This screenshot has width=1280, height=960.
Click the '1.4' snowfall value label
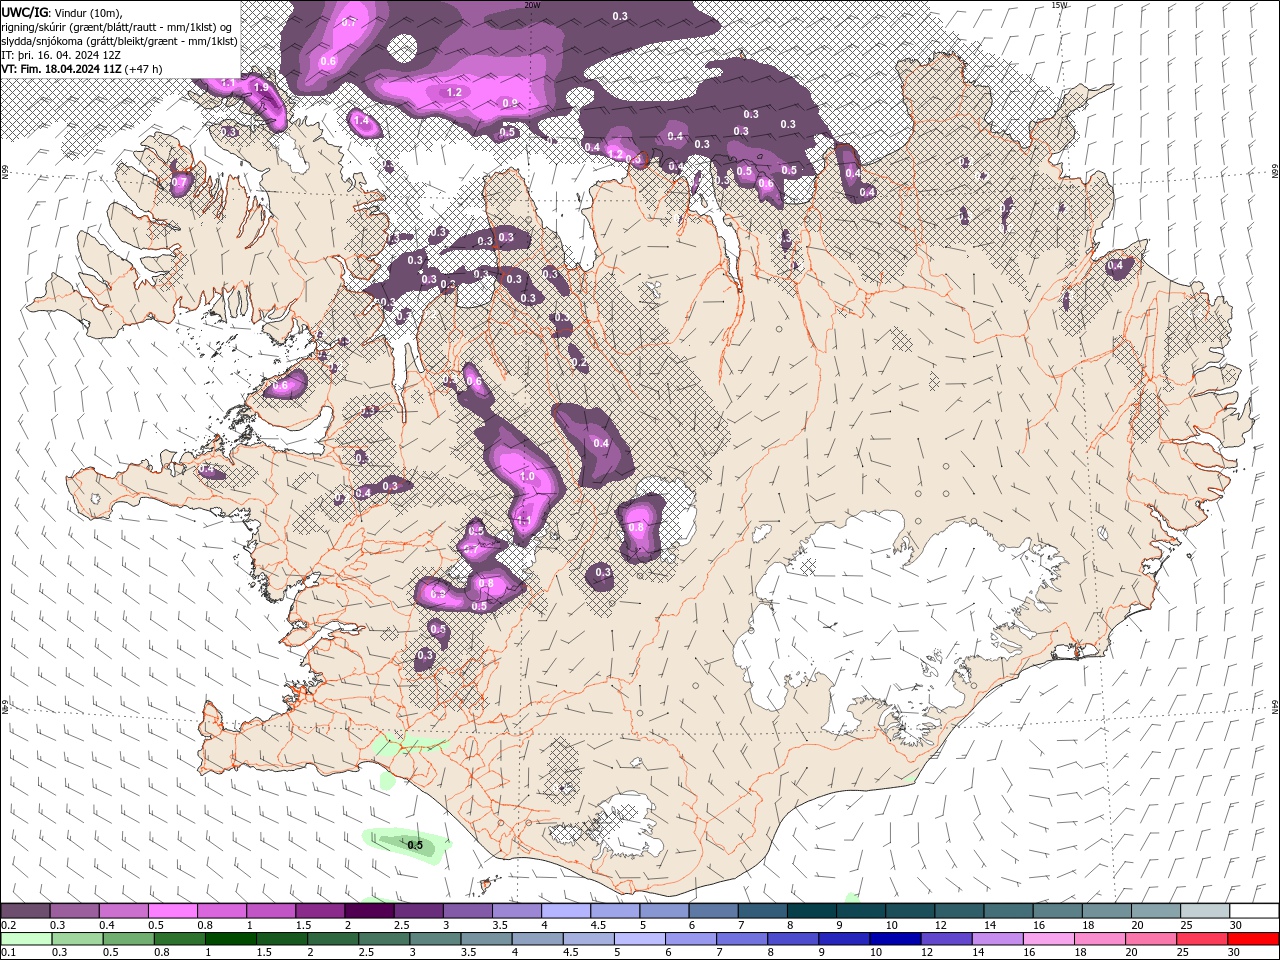click(361, 121)
